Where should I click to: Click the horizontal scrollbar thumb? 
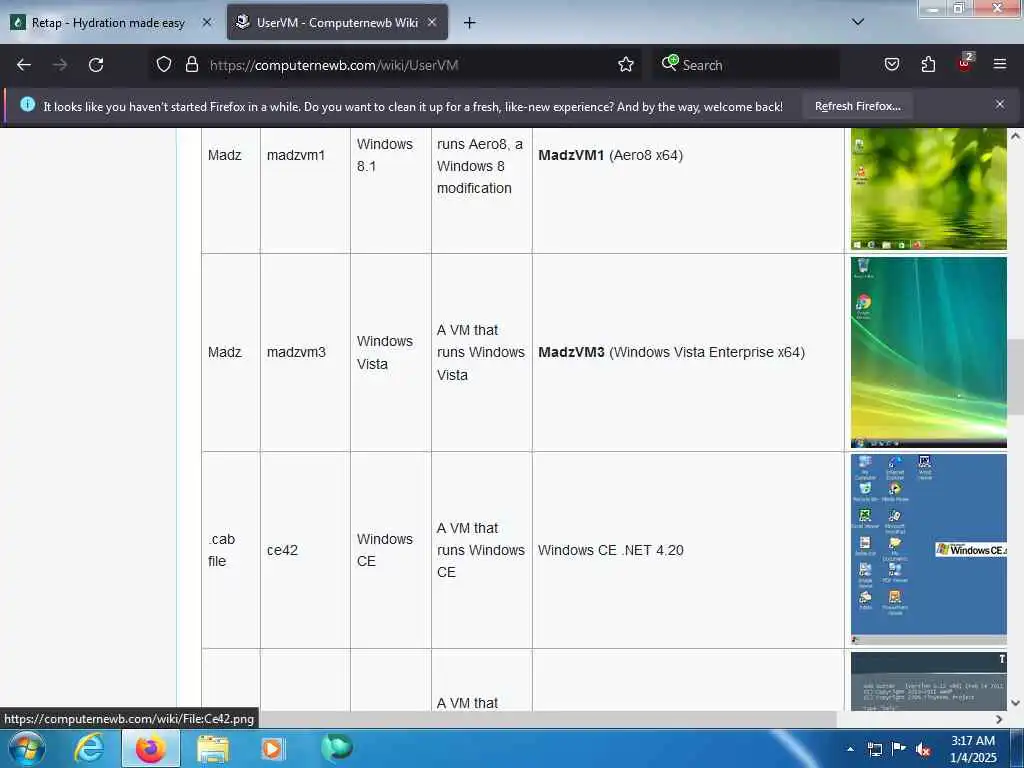pos(549,719)
